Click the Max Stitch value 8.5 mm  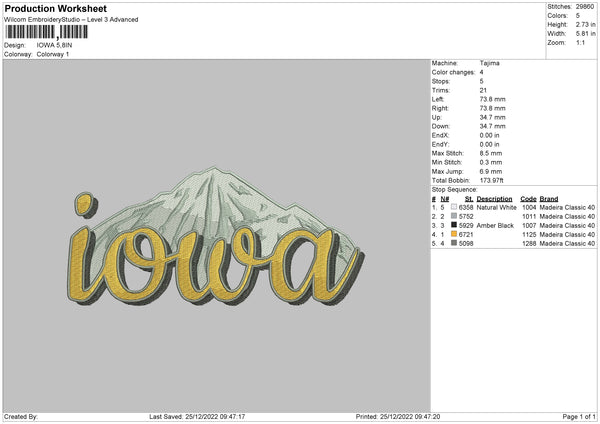pyautogui.click(x=491, y=153)
